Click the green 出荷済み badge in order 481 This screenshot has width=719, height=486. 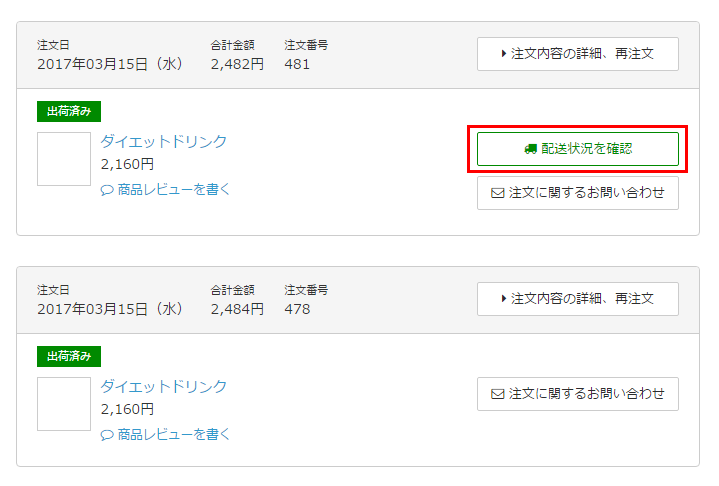[x=69, y=111]
